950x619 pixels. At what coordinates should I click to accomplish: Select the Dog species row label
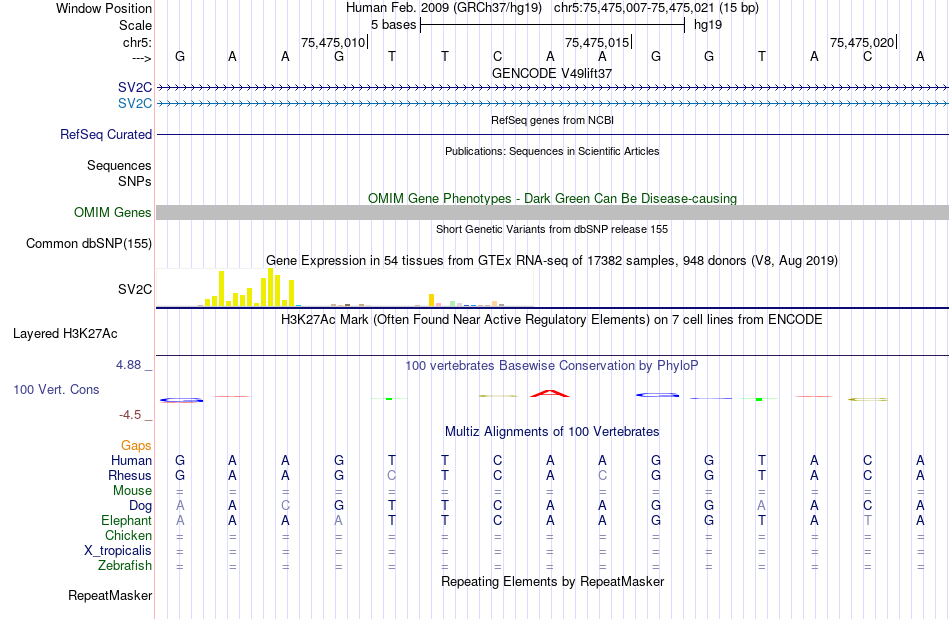(x=141, y=505)
